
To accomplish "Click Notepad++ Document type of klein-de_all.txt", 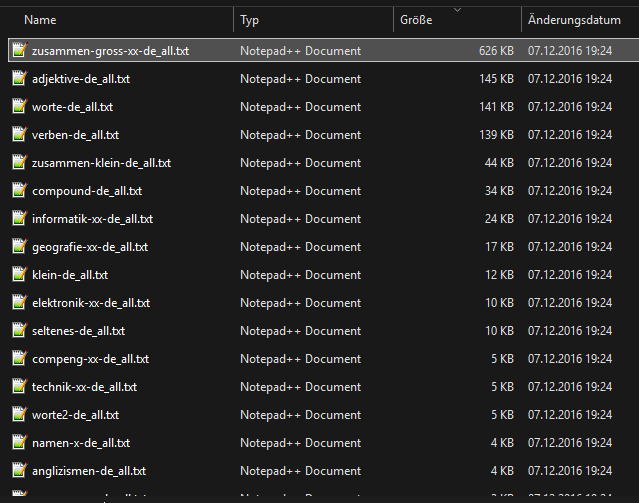I will (300, 275).
